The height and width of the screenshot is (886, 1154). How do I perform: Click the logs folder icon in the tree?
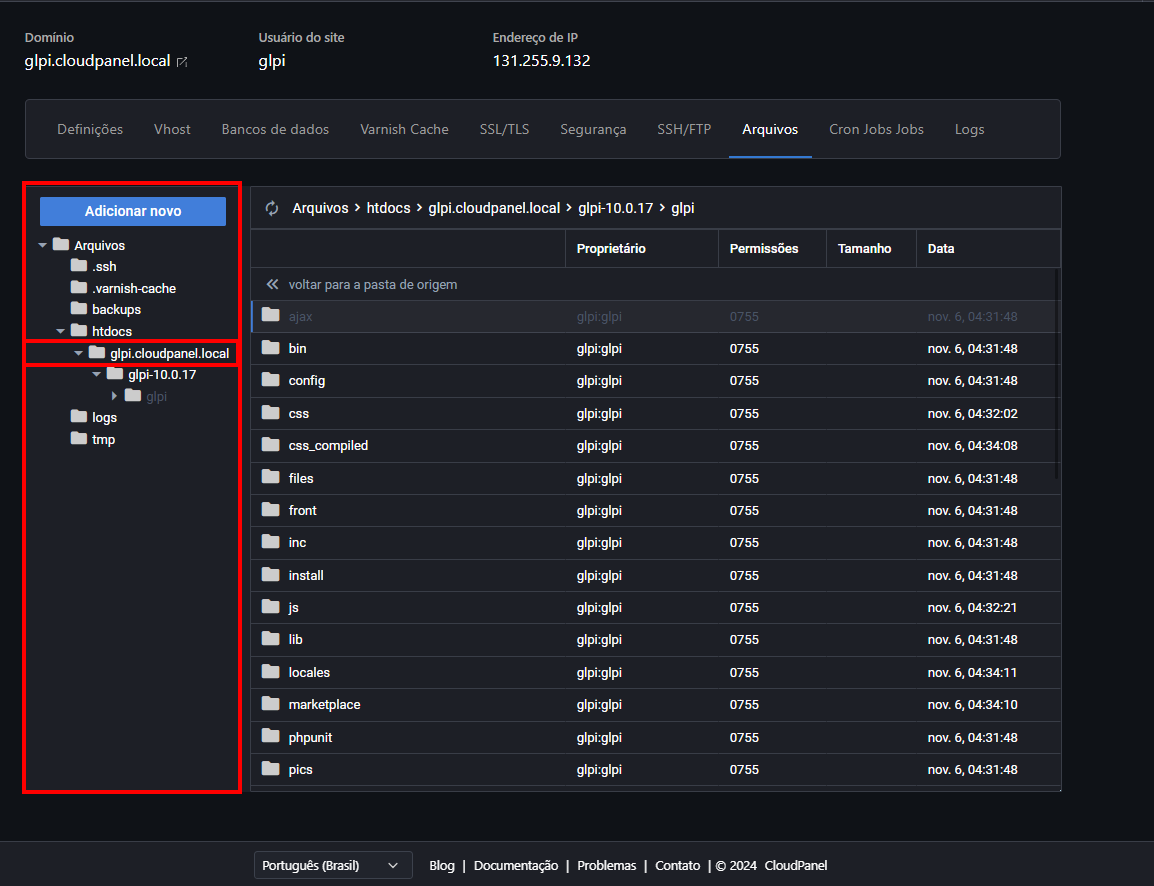[x=79, y=417]
